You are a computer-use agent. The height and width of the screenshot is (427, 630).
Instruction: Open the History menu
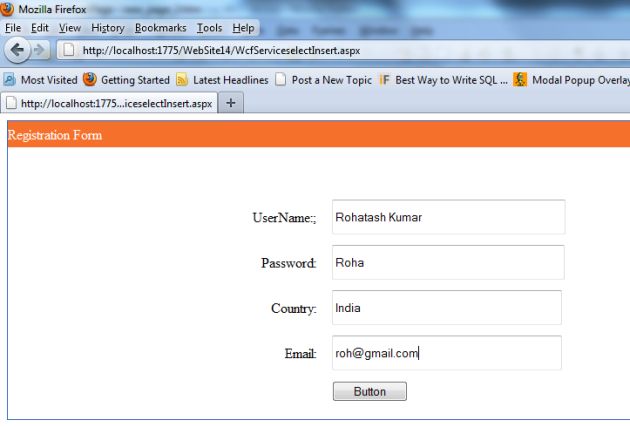(108, 28)
